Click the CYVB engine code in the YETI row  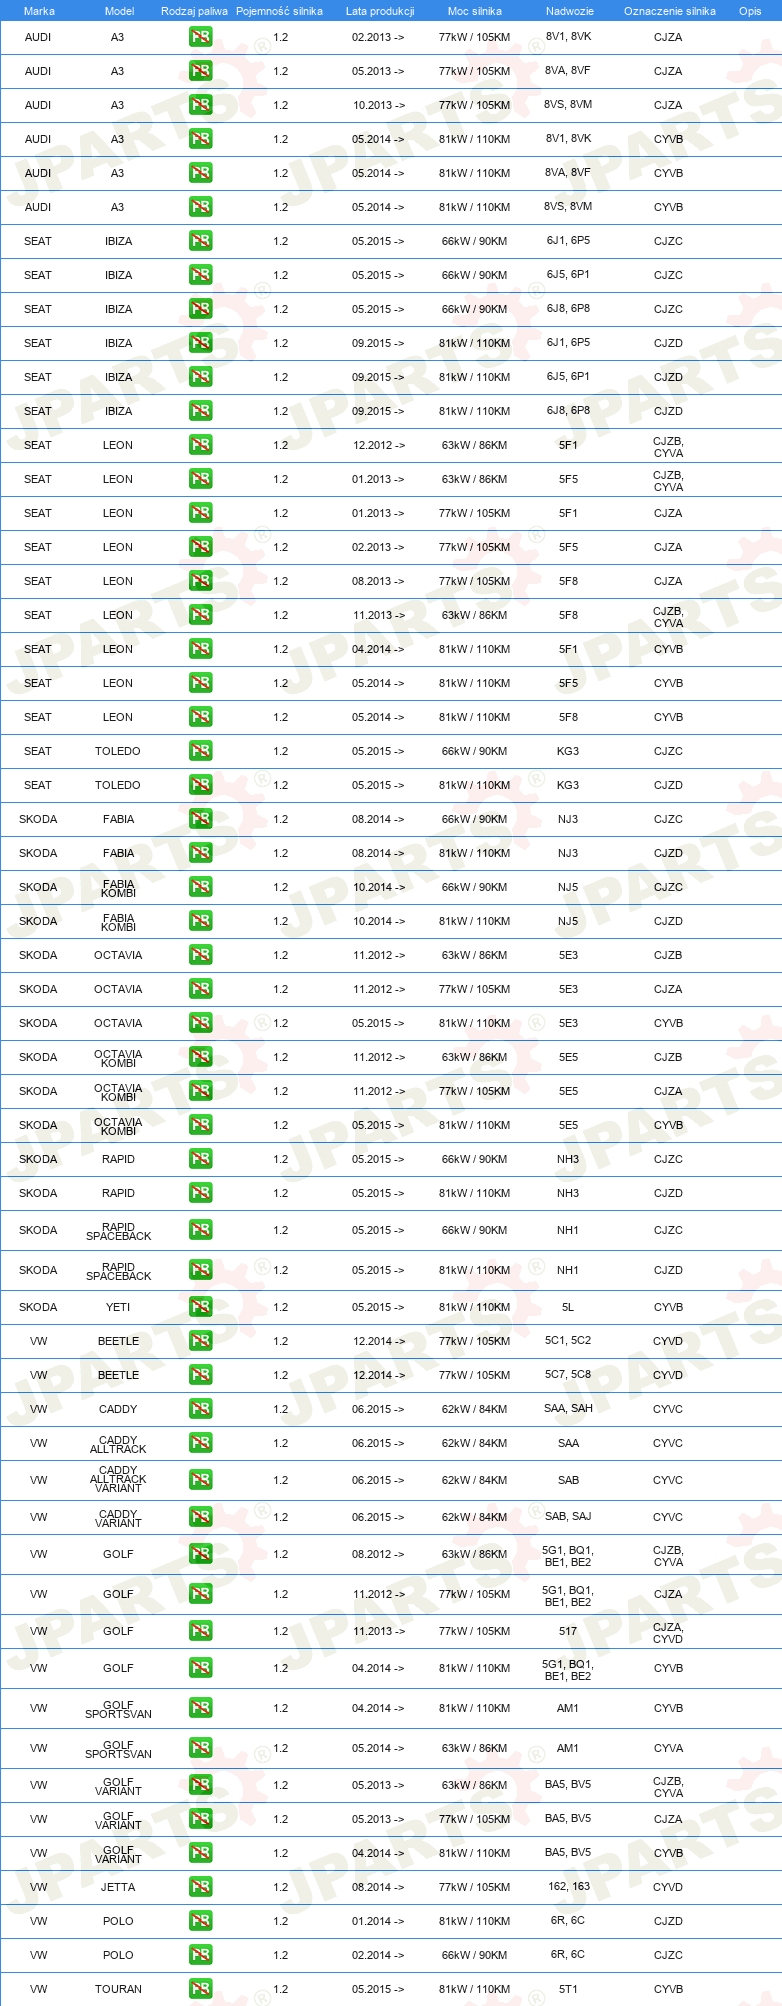pyautogui.click(x=668, y=1306)
